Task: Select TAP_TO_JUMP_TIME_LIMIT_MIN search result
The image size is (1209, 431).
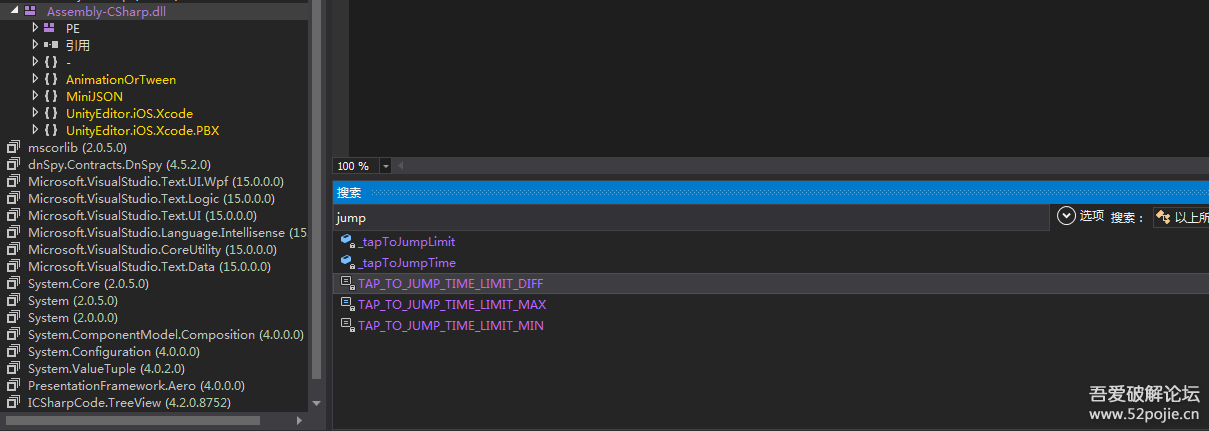Action: click(x=451, y=326)
